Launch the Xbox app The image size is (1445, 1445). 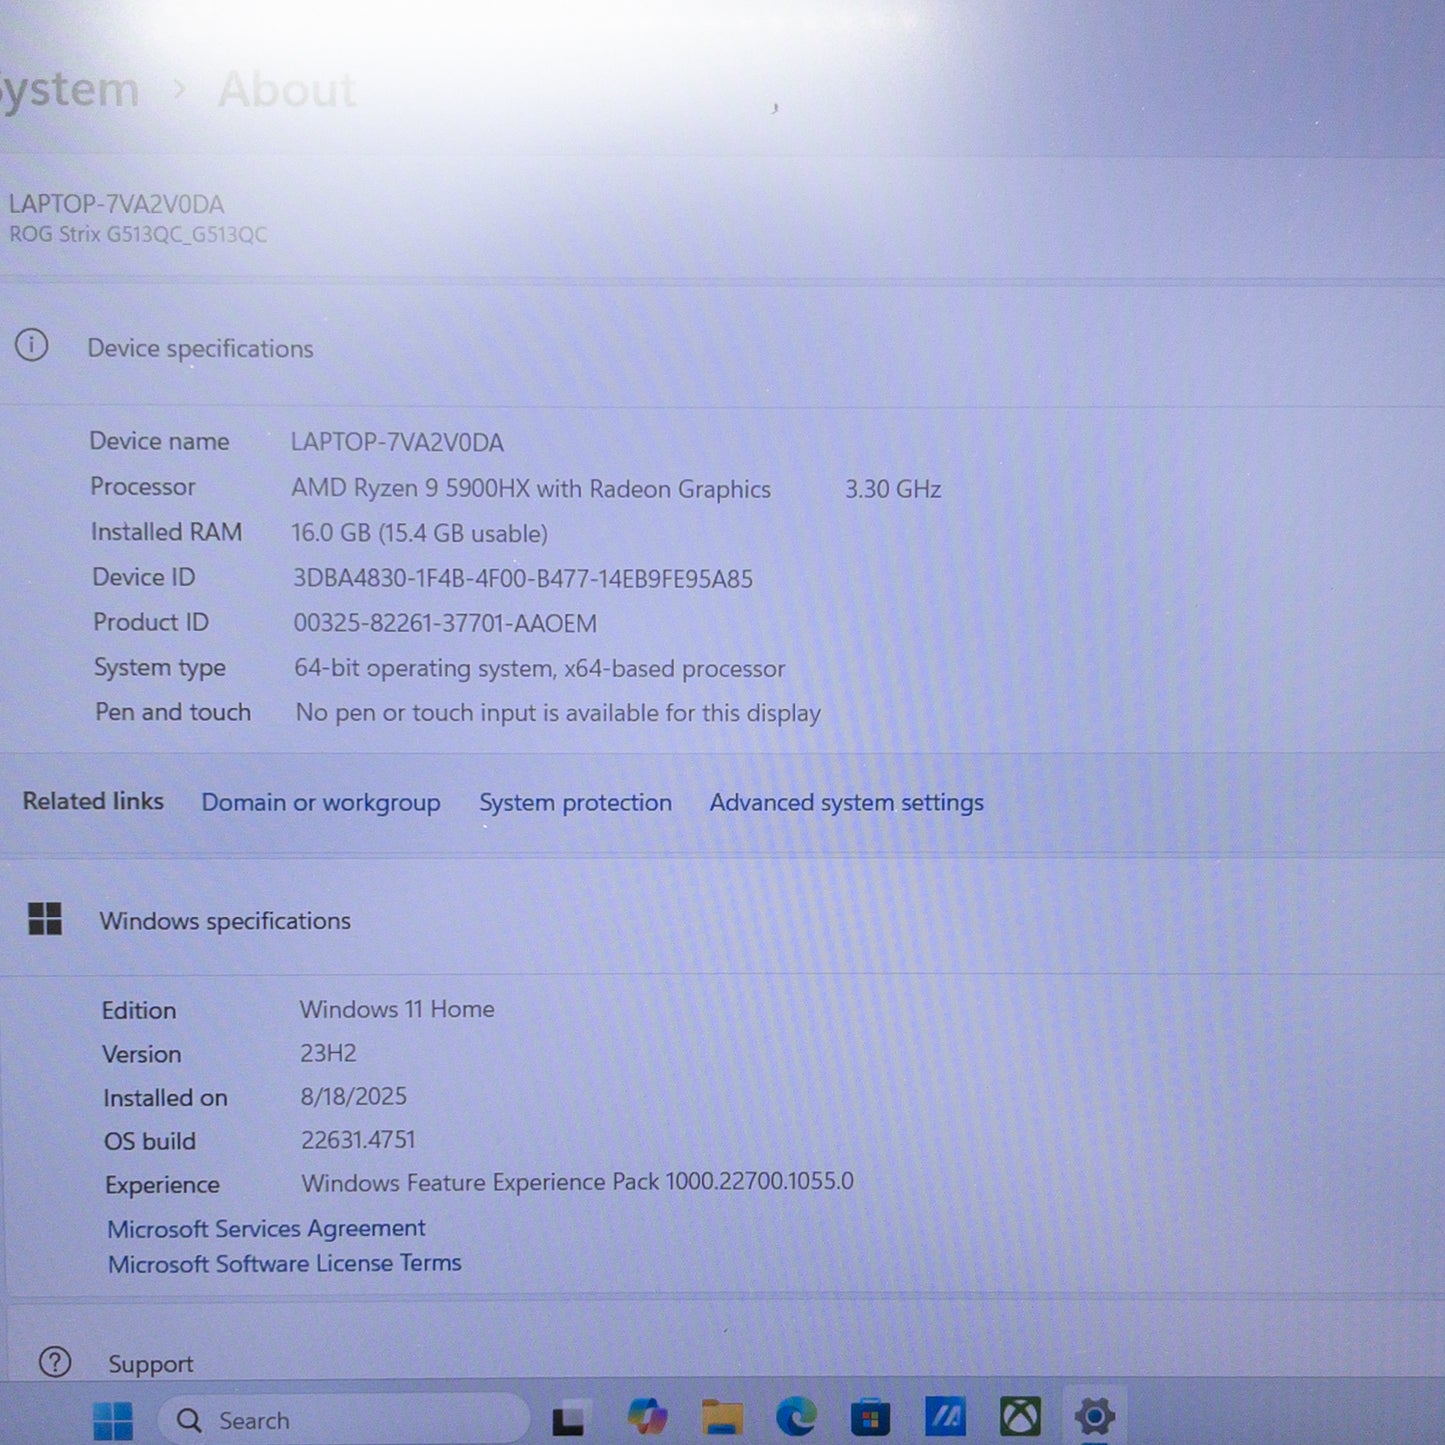(1020, 1416)
